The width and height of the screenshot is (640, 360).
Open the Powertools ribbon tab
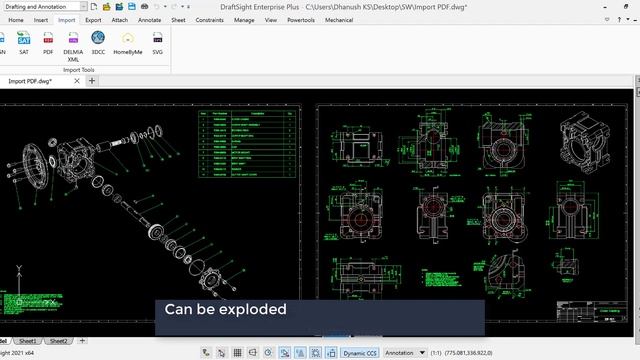[301, 20]
